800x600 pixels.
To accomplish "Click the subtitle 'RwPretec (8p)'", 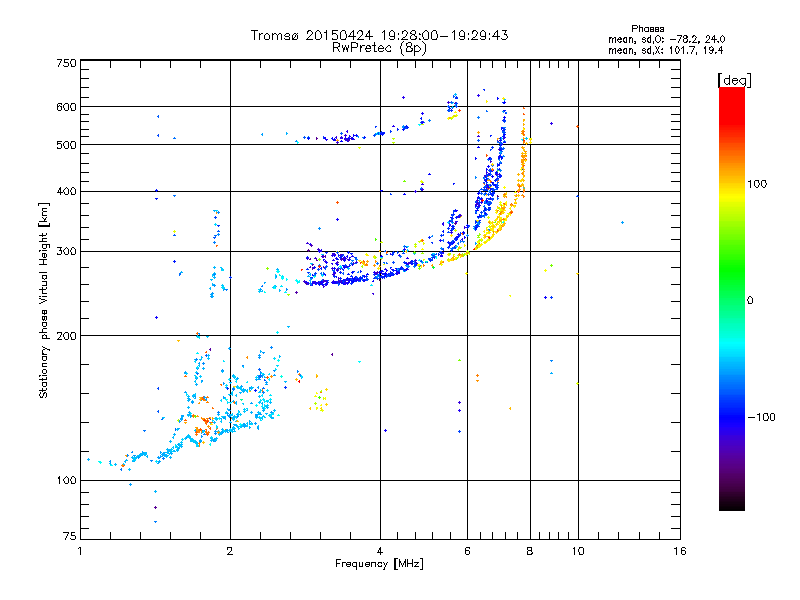I will coord(379,48).
